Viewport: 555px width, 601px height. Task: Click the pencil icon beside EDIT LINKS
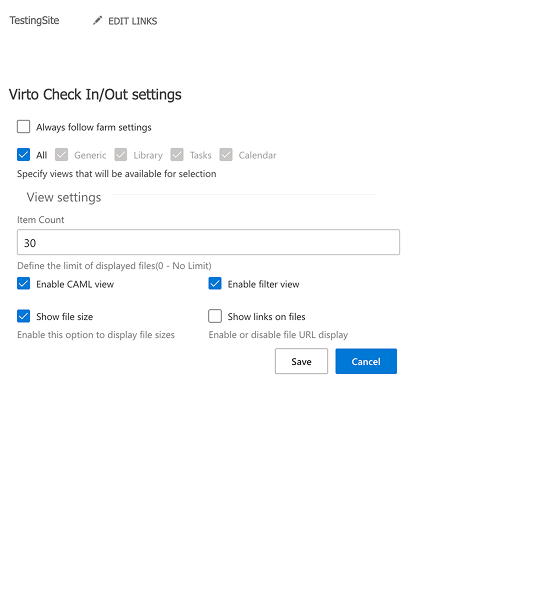point(97,20)
